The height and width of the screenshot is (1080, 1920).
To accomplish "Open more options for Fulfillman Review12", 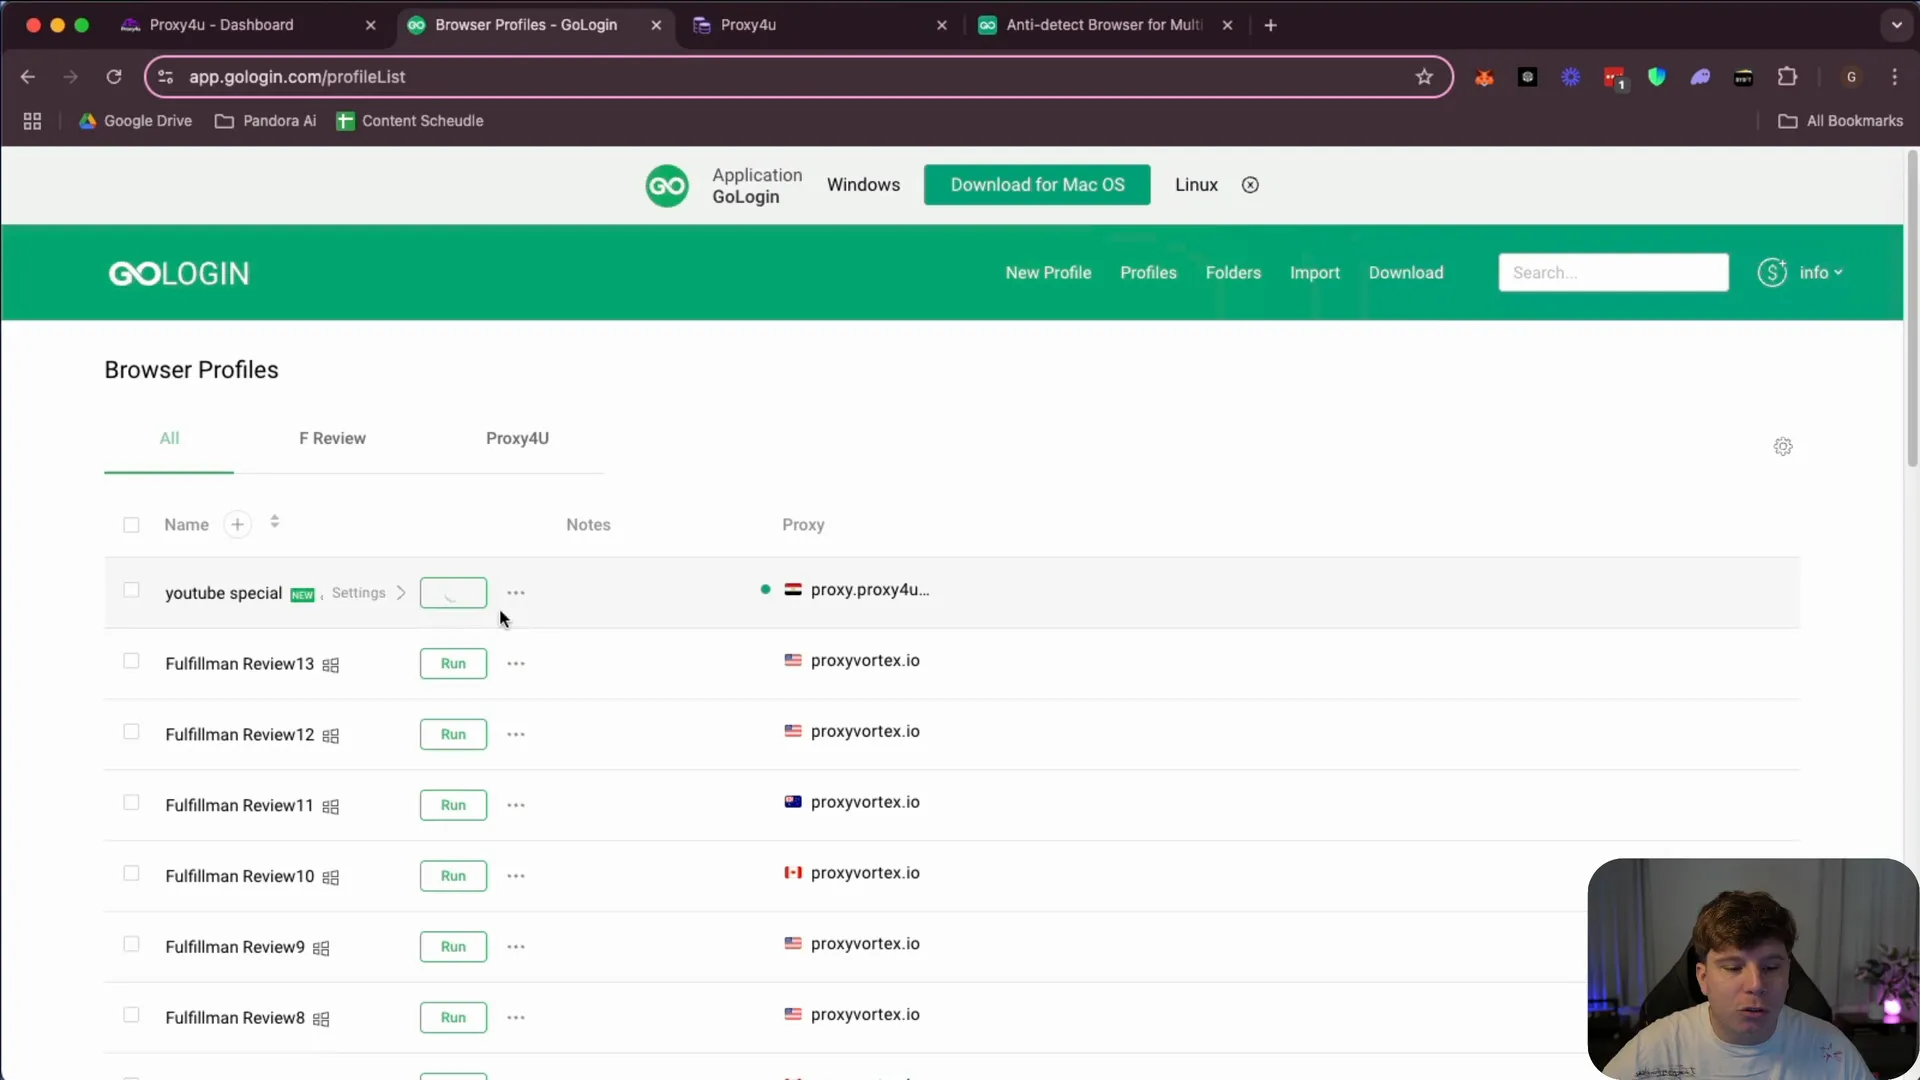I will [516, 735].
